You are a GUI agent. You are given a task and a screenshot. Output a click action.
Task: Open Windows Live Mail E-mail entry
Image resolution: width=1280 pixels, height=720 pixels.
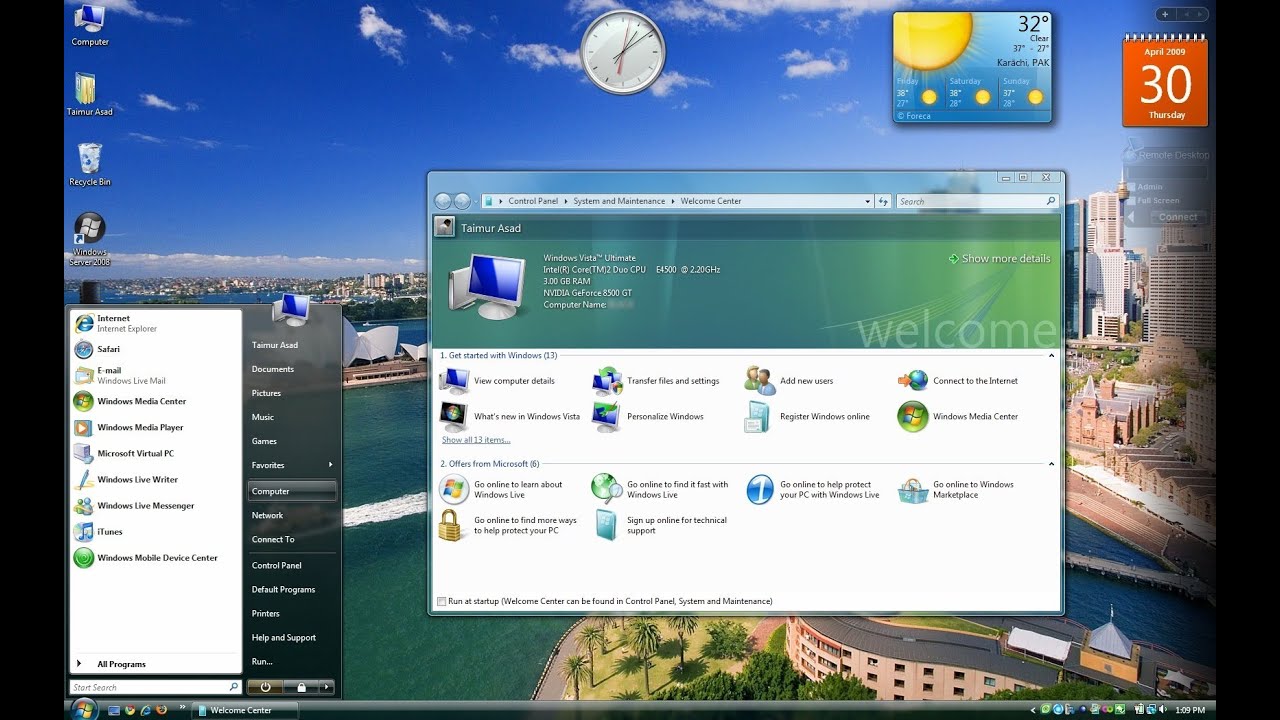tap(155, 375)
